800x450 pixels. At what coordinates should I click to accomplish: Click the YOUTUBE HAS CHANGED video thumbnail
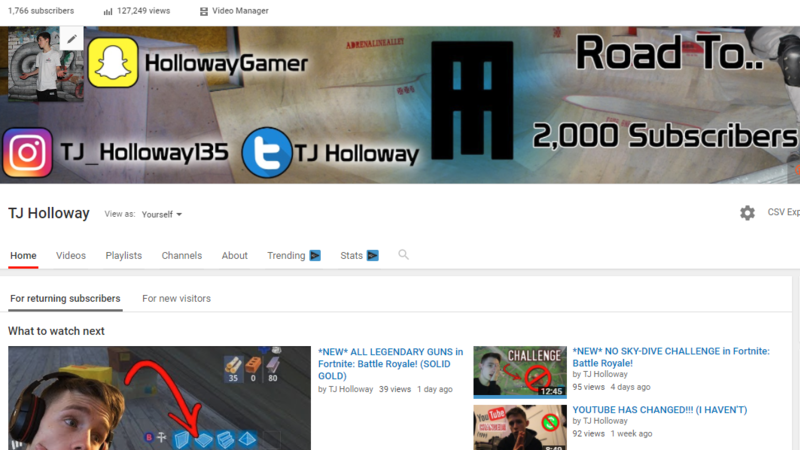click(x=519, y=427)
